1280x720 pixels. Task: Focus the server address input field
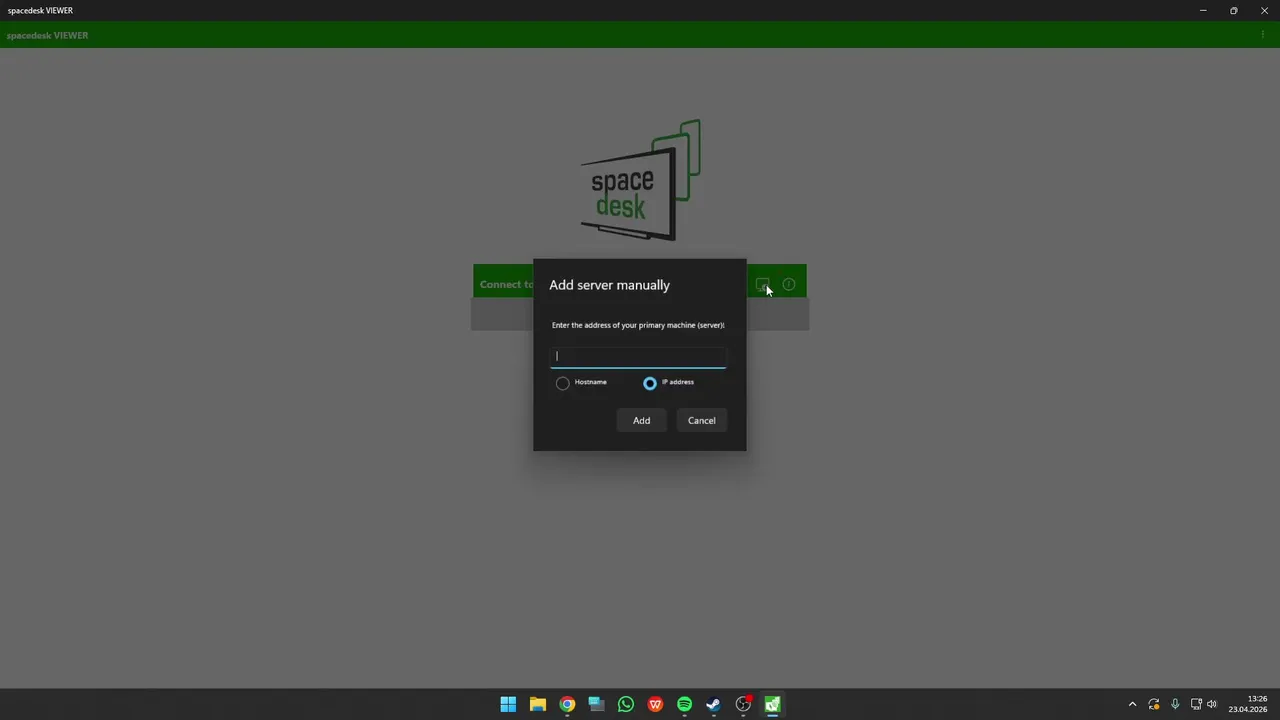click(638, 357)
